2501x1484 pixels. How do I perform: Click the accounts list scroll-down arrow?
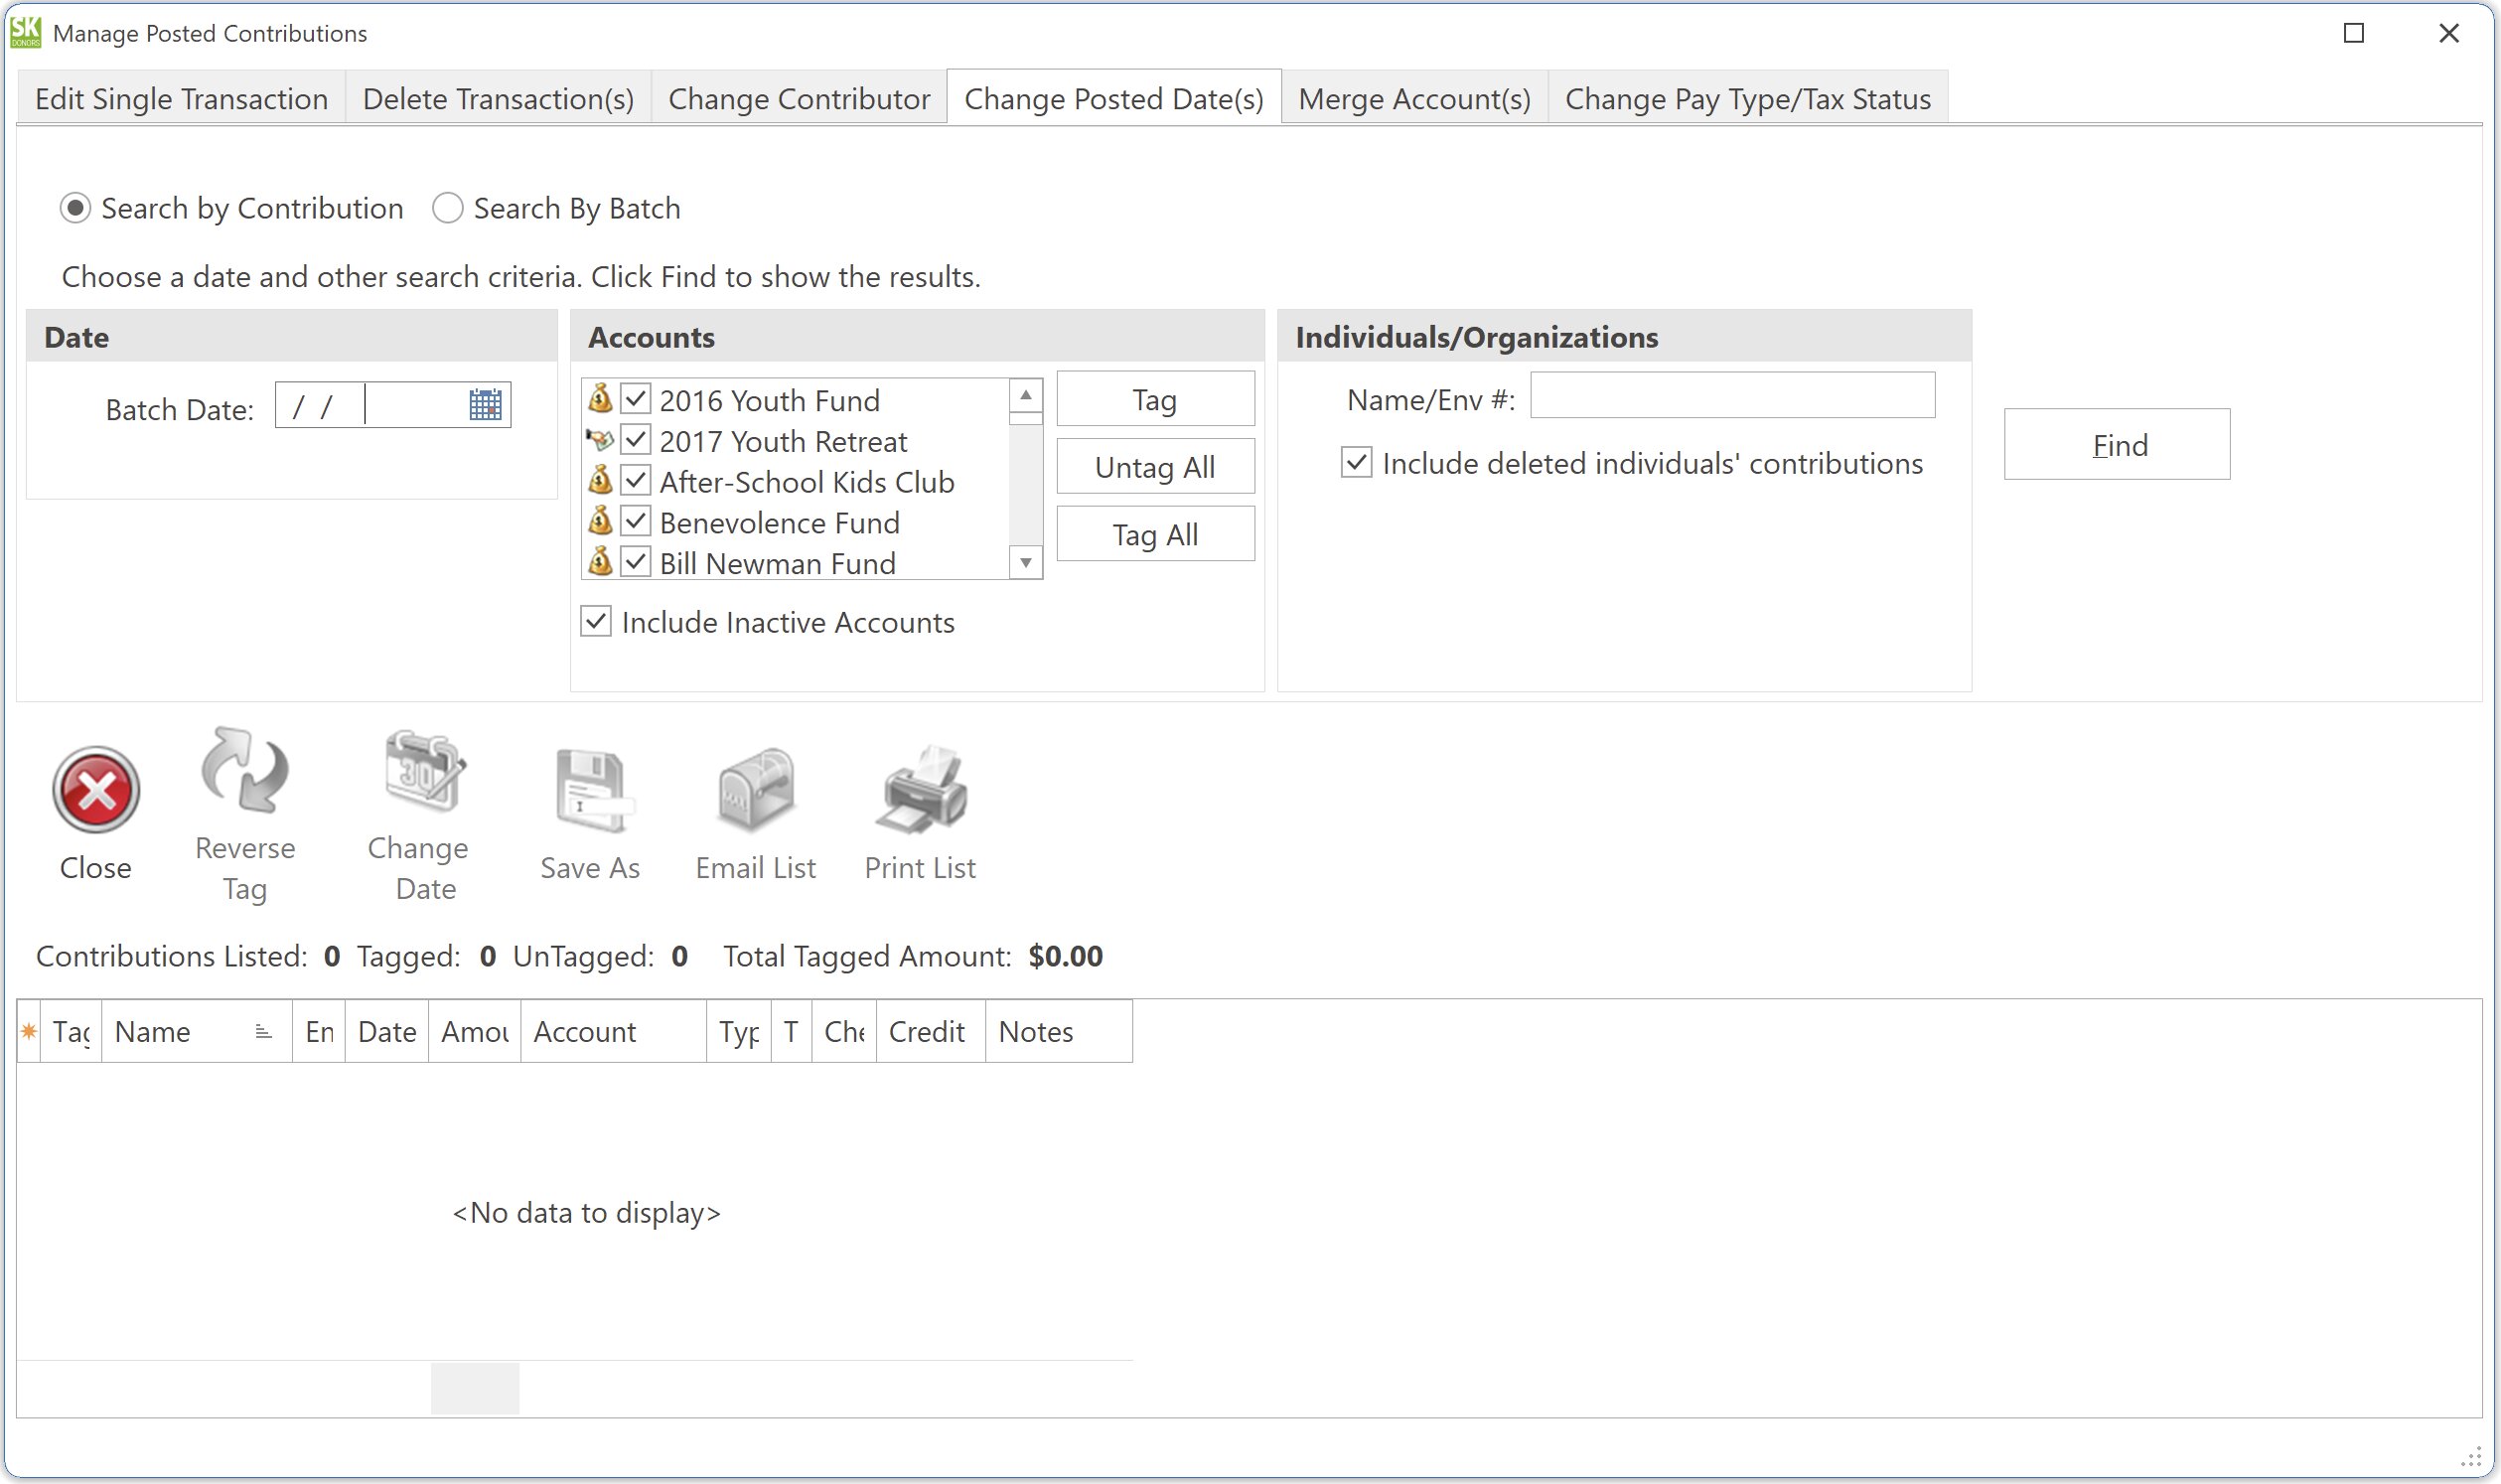pos(1026,563)
